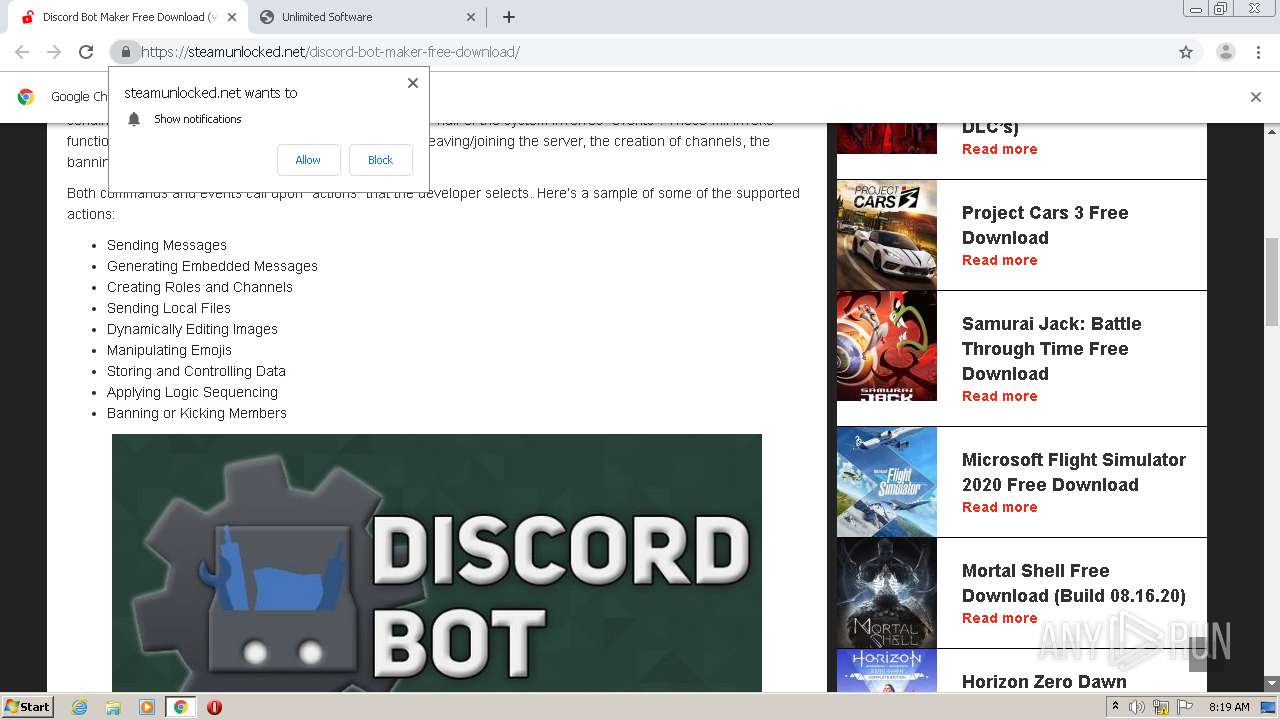Image resolution: width=1280 pixels, height=720 pixels.
Task: Click 'Sending Local Files' list item
Action: point(169,308)
